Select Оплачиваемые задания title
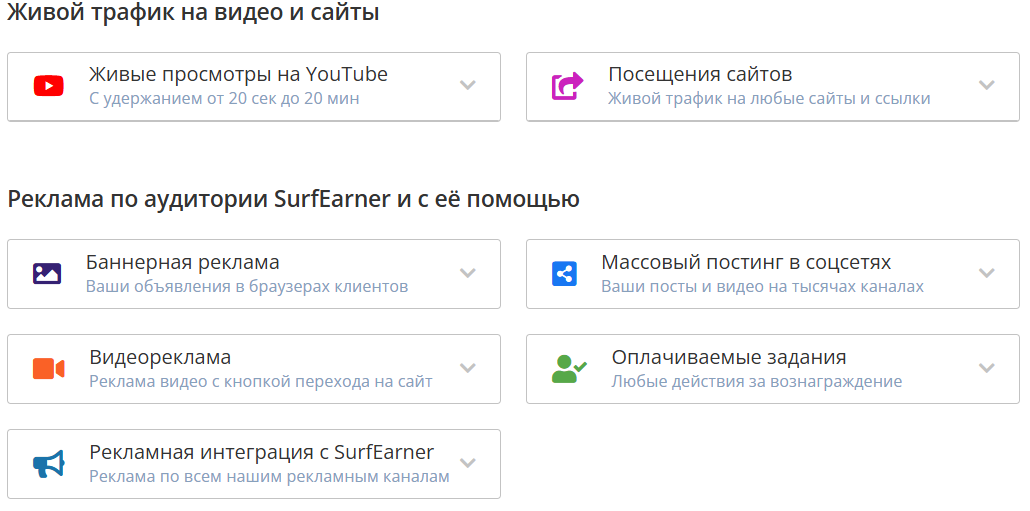Viewport: 1030px width, 511px height. (729, 357)
